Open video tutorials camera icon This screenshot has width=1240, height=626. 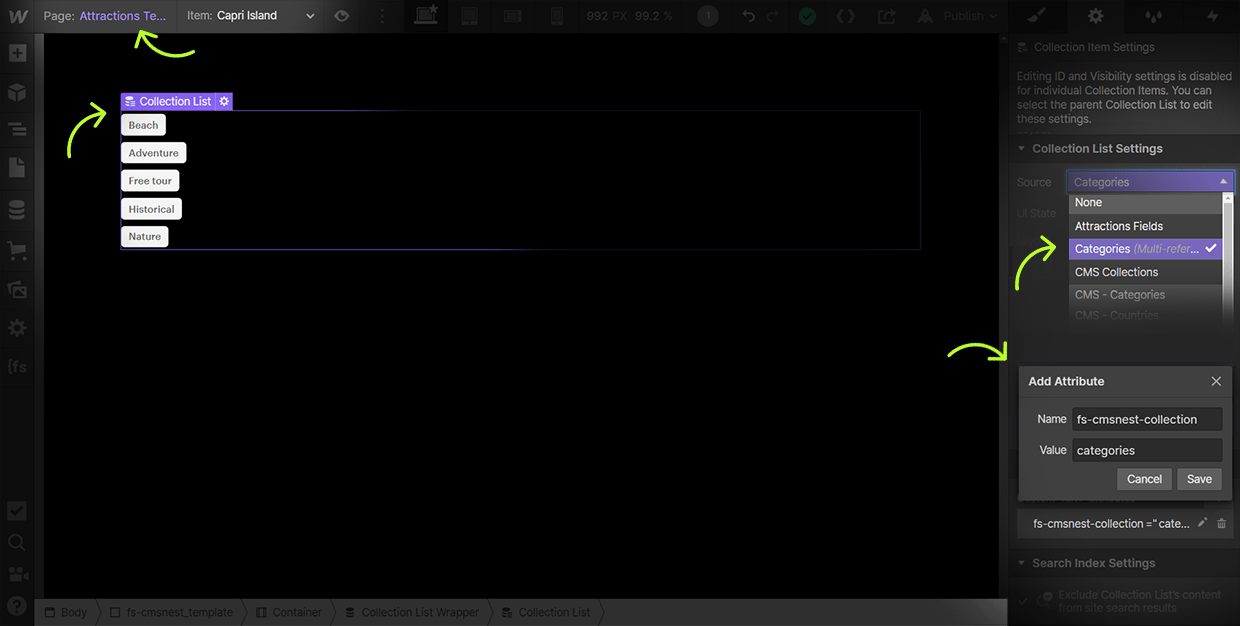(17, 574)
